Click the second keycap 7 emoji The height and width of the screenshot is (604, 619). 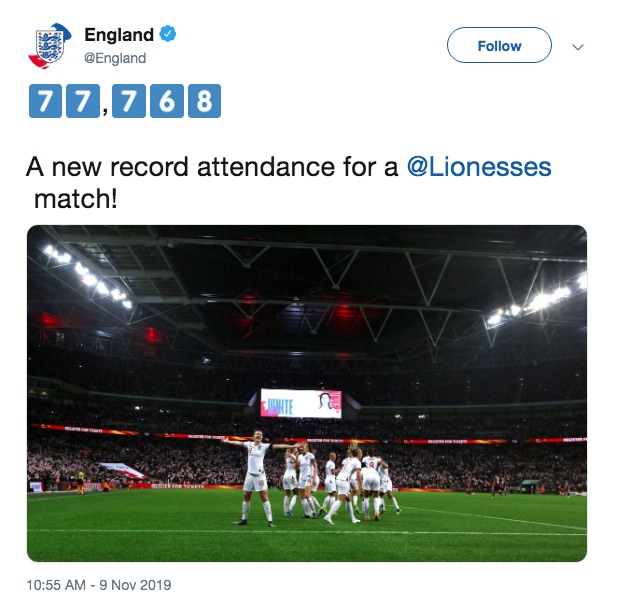click(79, 101)
